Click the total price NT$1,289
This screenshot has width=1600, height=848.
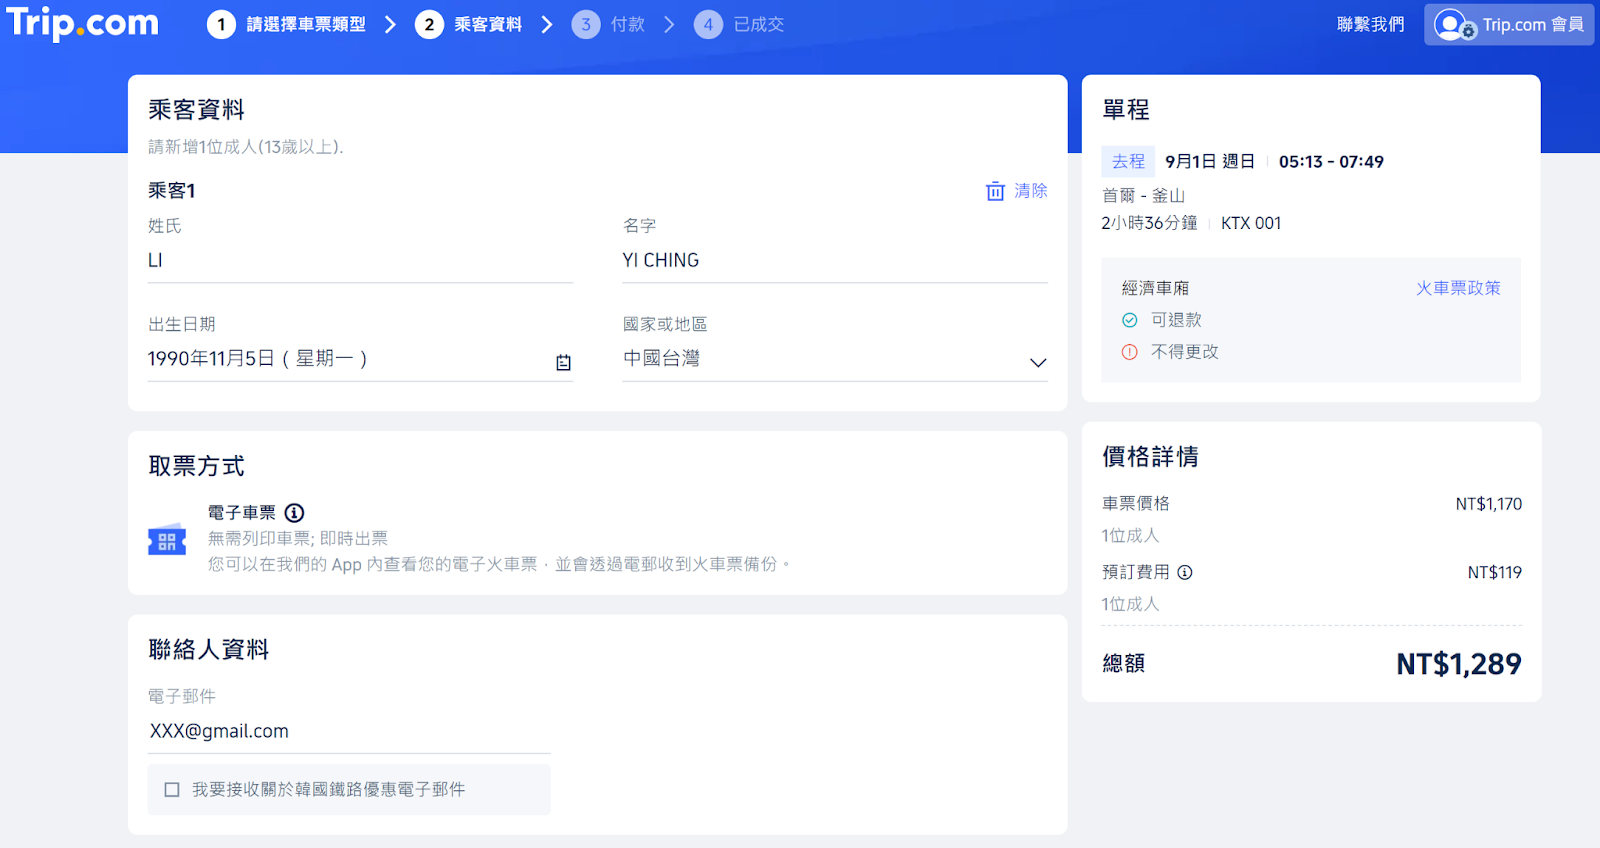pyautogui.click(x=1459, y=664)
